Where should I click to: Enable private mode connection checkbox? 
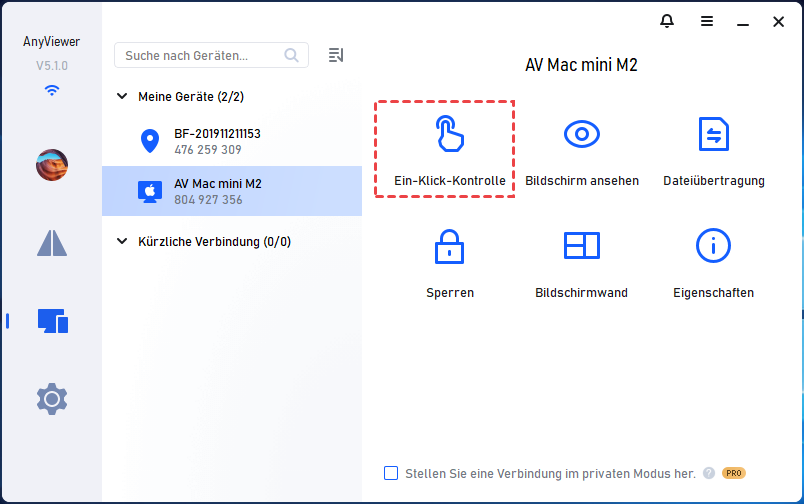(391, 473)
